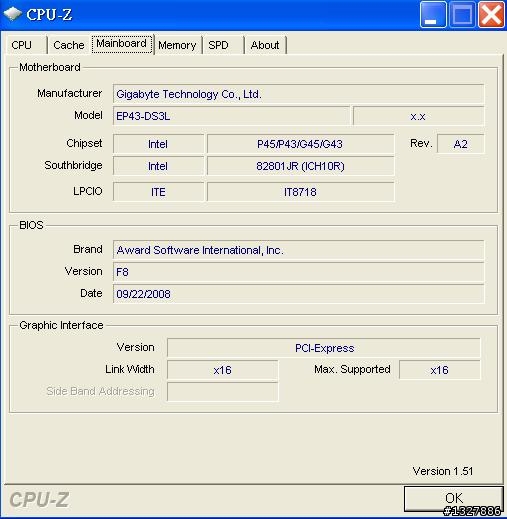
Task: Show the About tab
Action: click(265, 45)
